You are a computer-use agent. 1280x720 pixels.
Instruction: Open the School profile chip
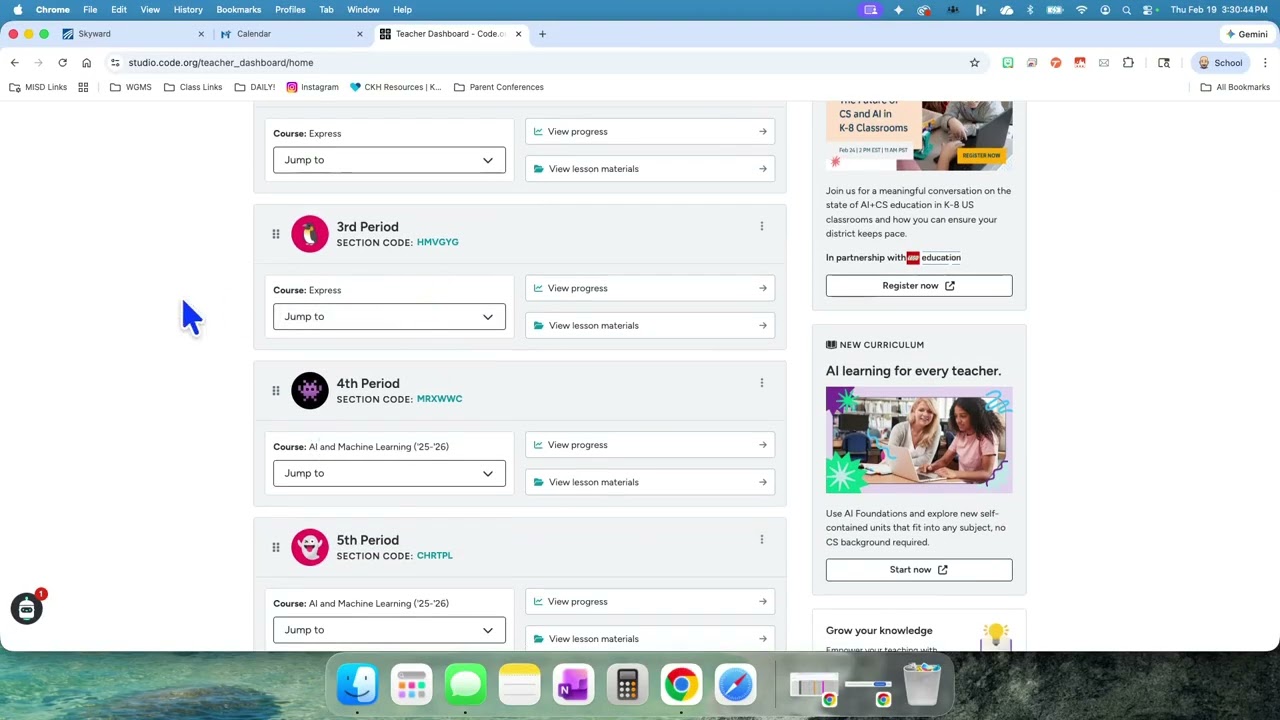[x=1221, y=63]
